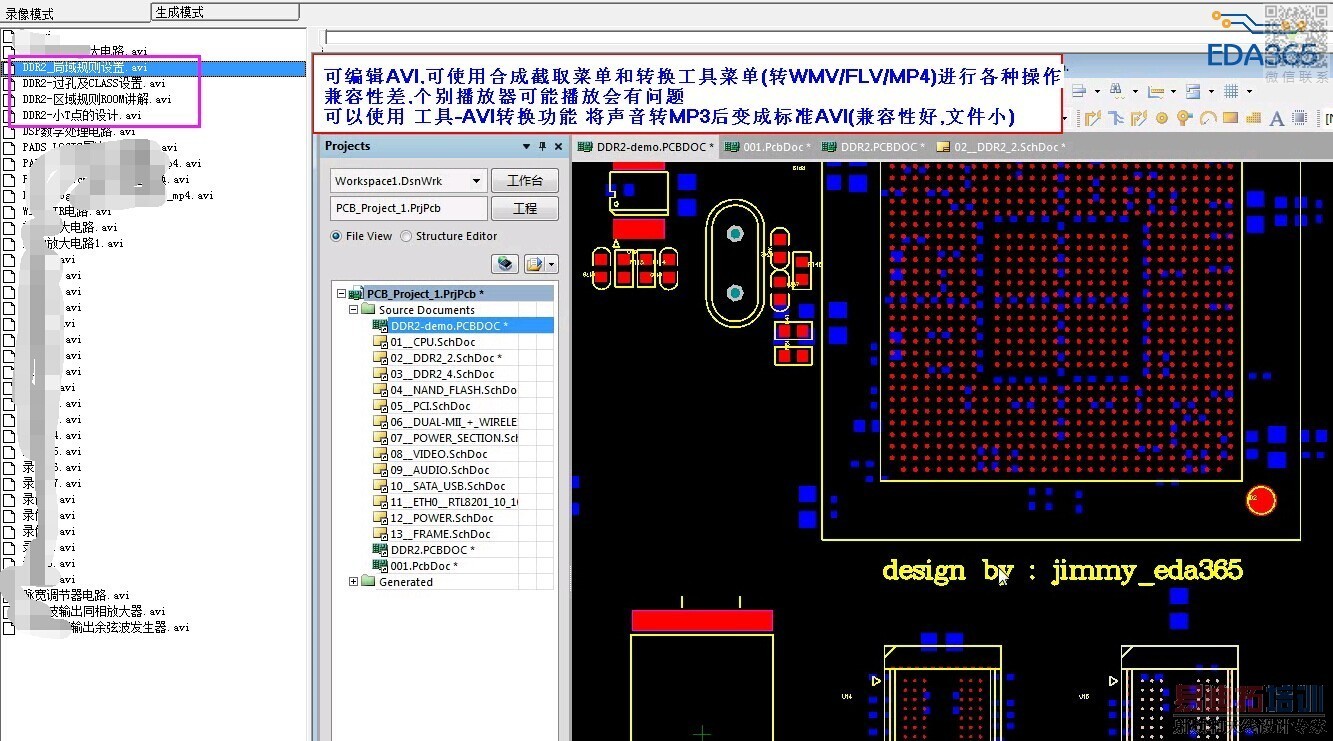Image resolution: width=1333 pixels, height=741 pixels.
Task: Open the Workspace1.DsnWrk dropdown
Action: [476, 181]
